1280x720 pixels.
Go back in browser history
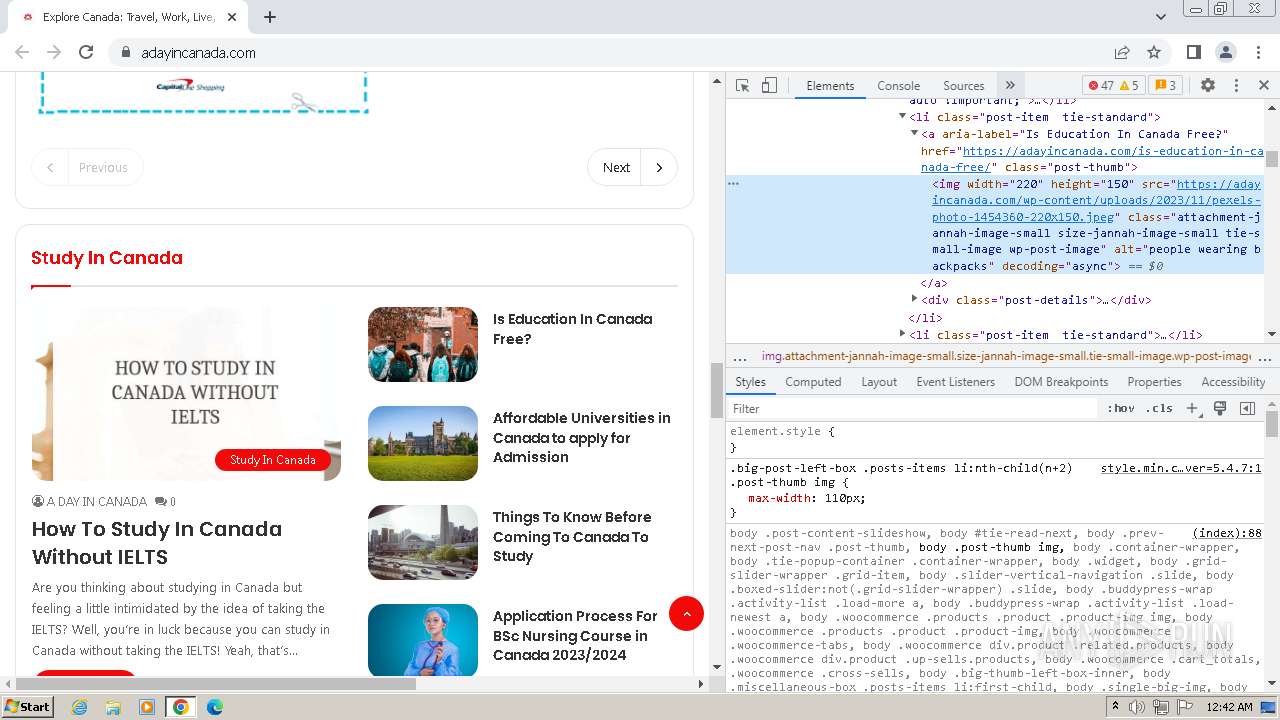pyautogui.click(x=22, y=52)
